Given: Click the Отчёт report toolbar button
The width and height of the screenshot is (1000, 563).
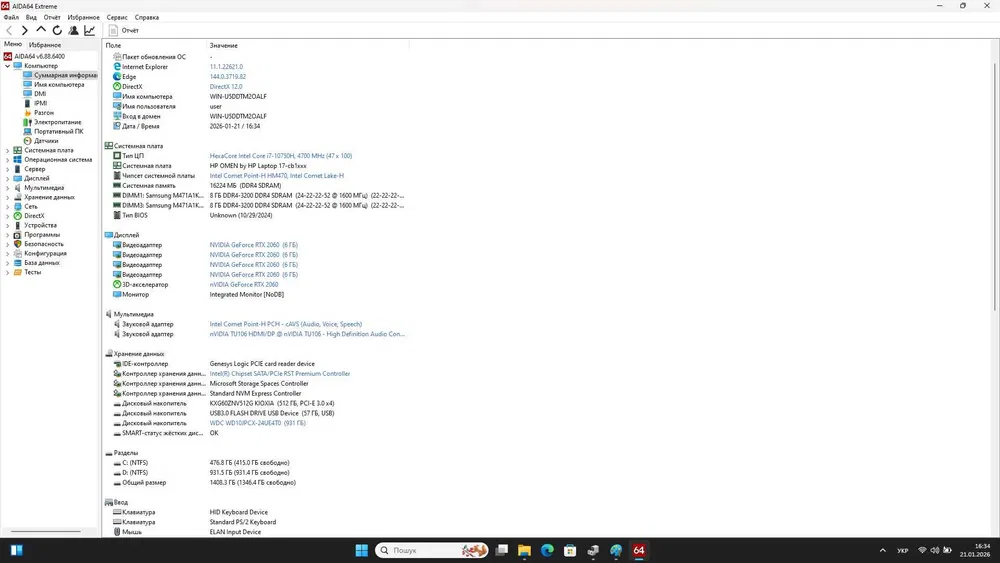Looking at the screenshot, I should pyautogui.click(x=124, y=30).
